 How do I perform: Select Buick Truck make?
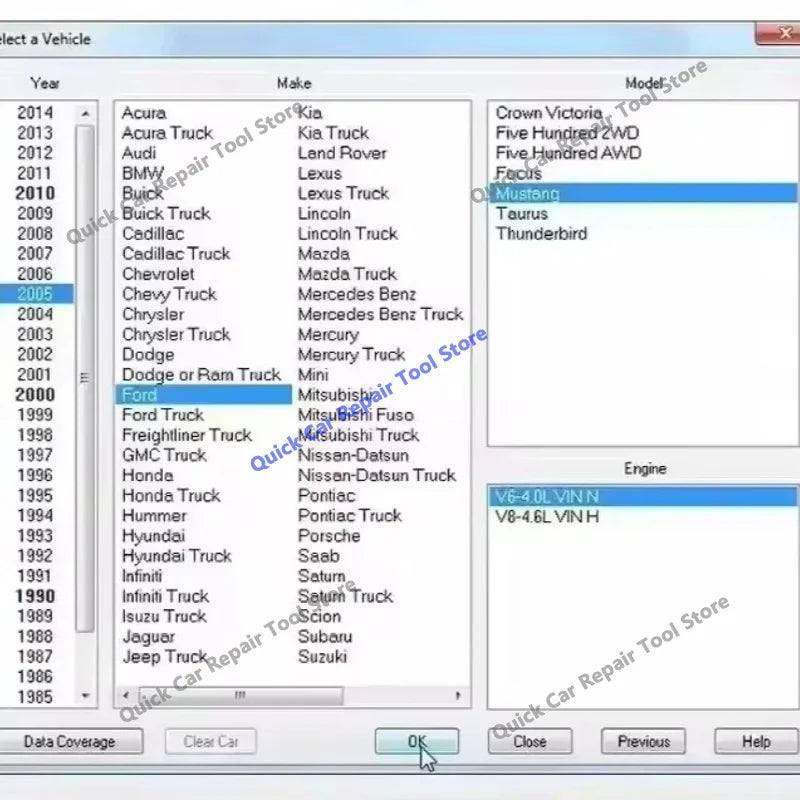[166, 213]
